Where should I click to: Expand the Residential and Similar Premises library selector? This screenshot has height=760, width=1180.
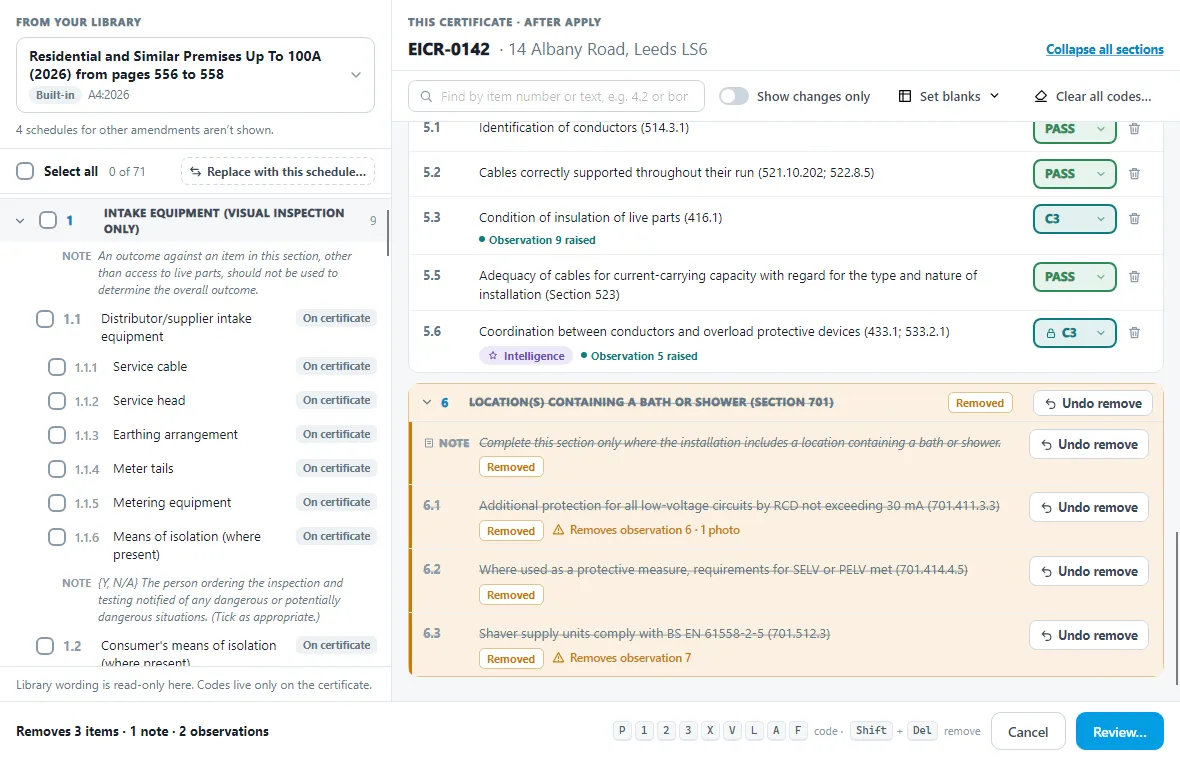(195, 74)
